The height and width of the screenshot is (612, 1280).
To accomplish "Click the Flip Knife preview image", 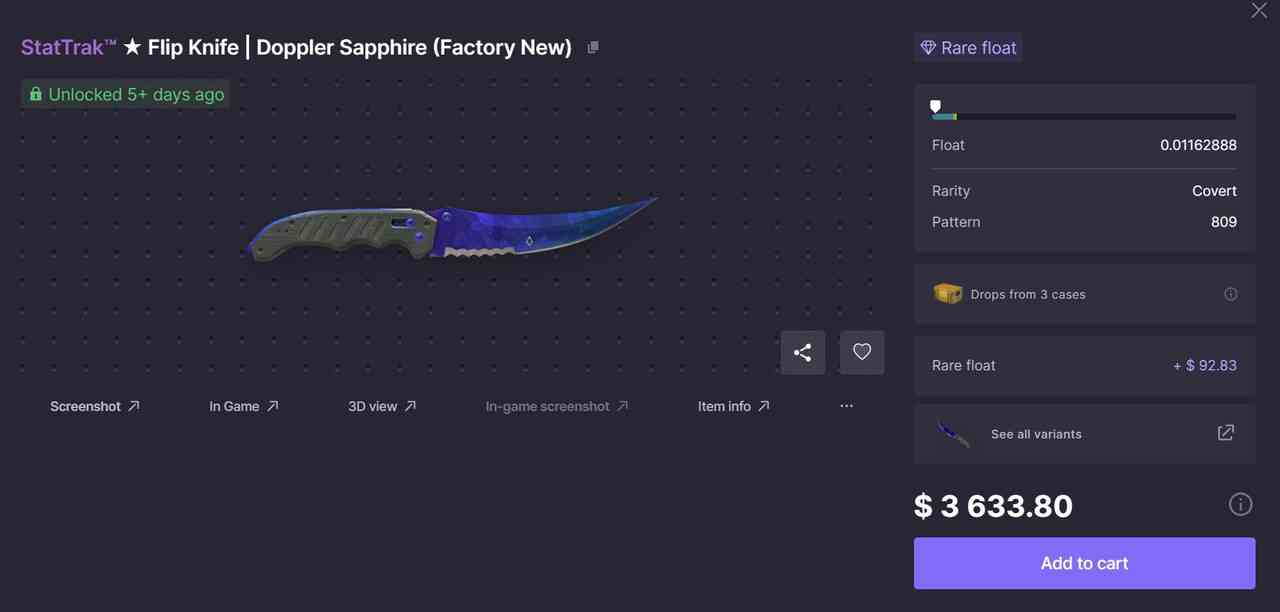I will [450, 231].
